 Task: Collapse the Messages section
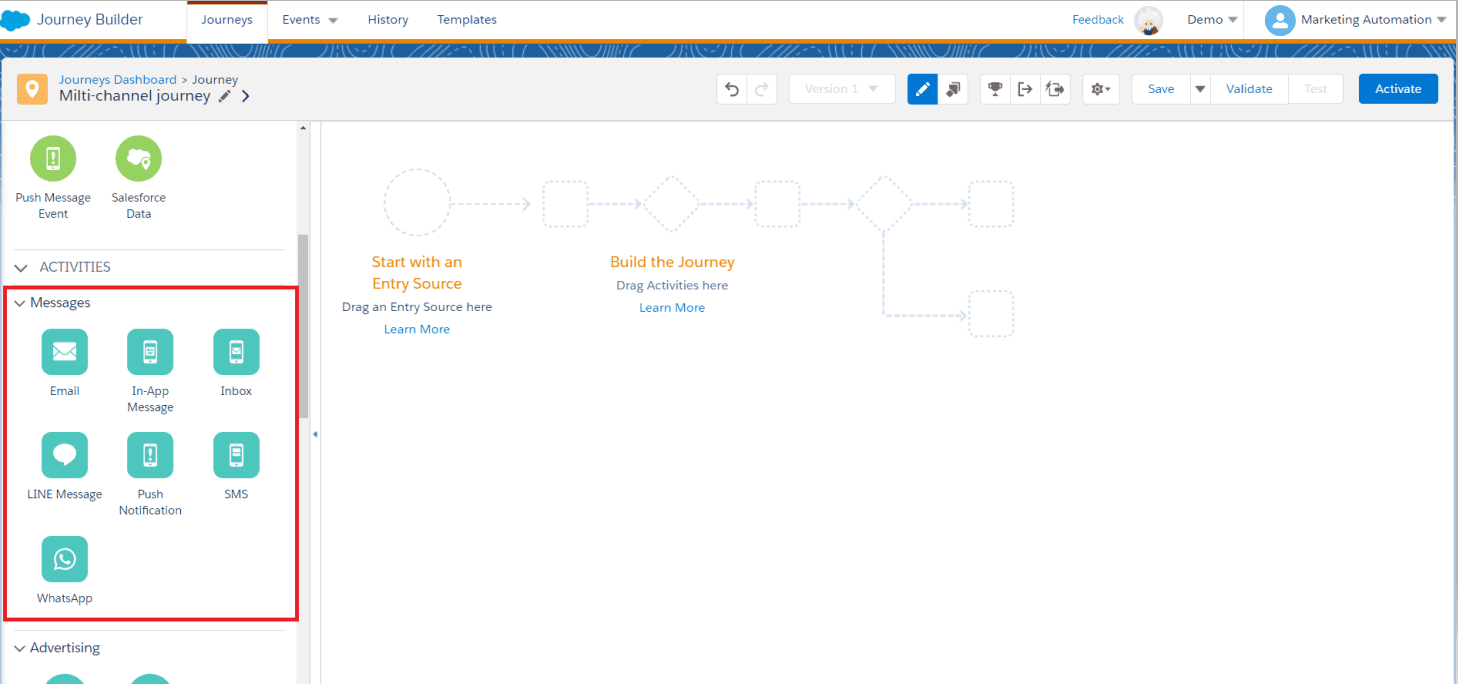[20, 303]
